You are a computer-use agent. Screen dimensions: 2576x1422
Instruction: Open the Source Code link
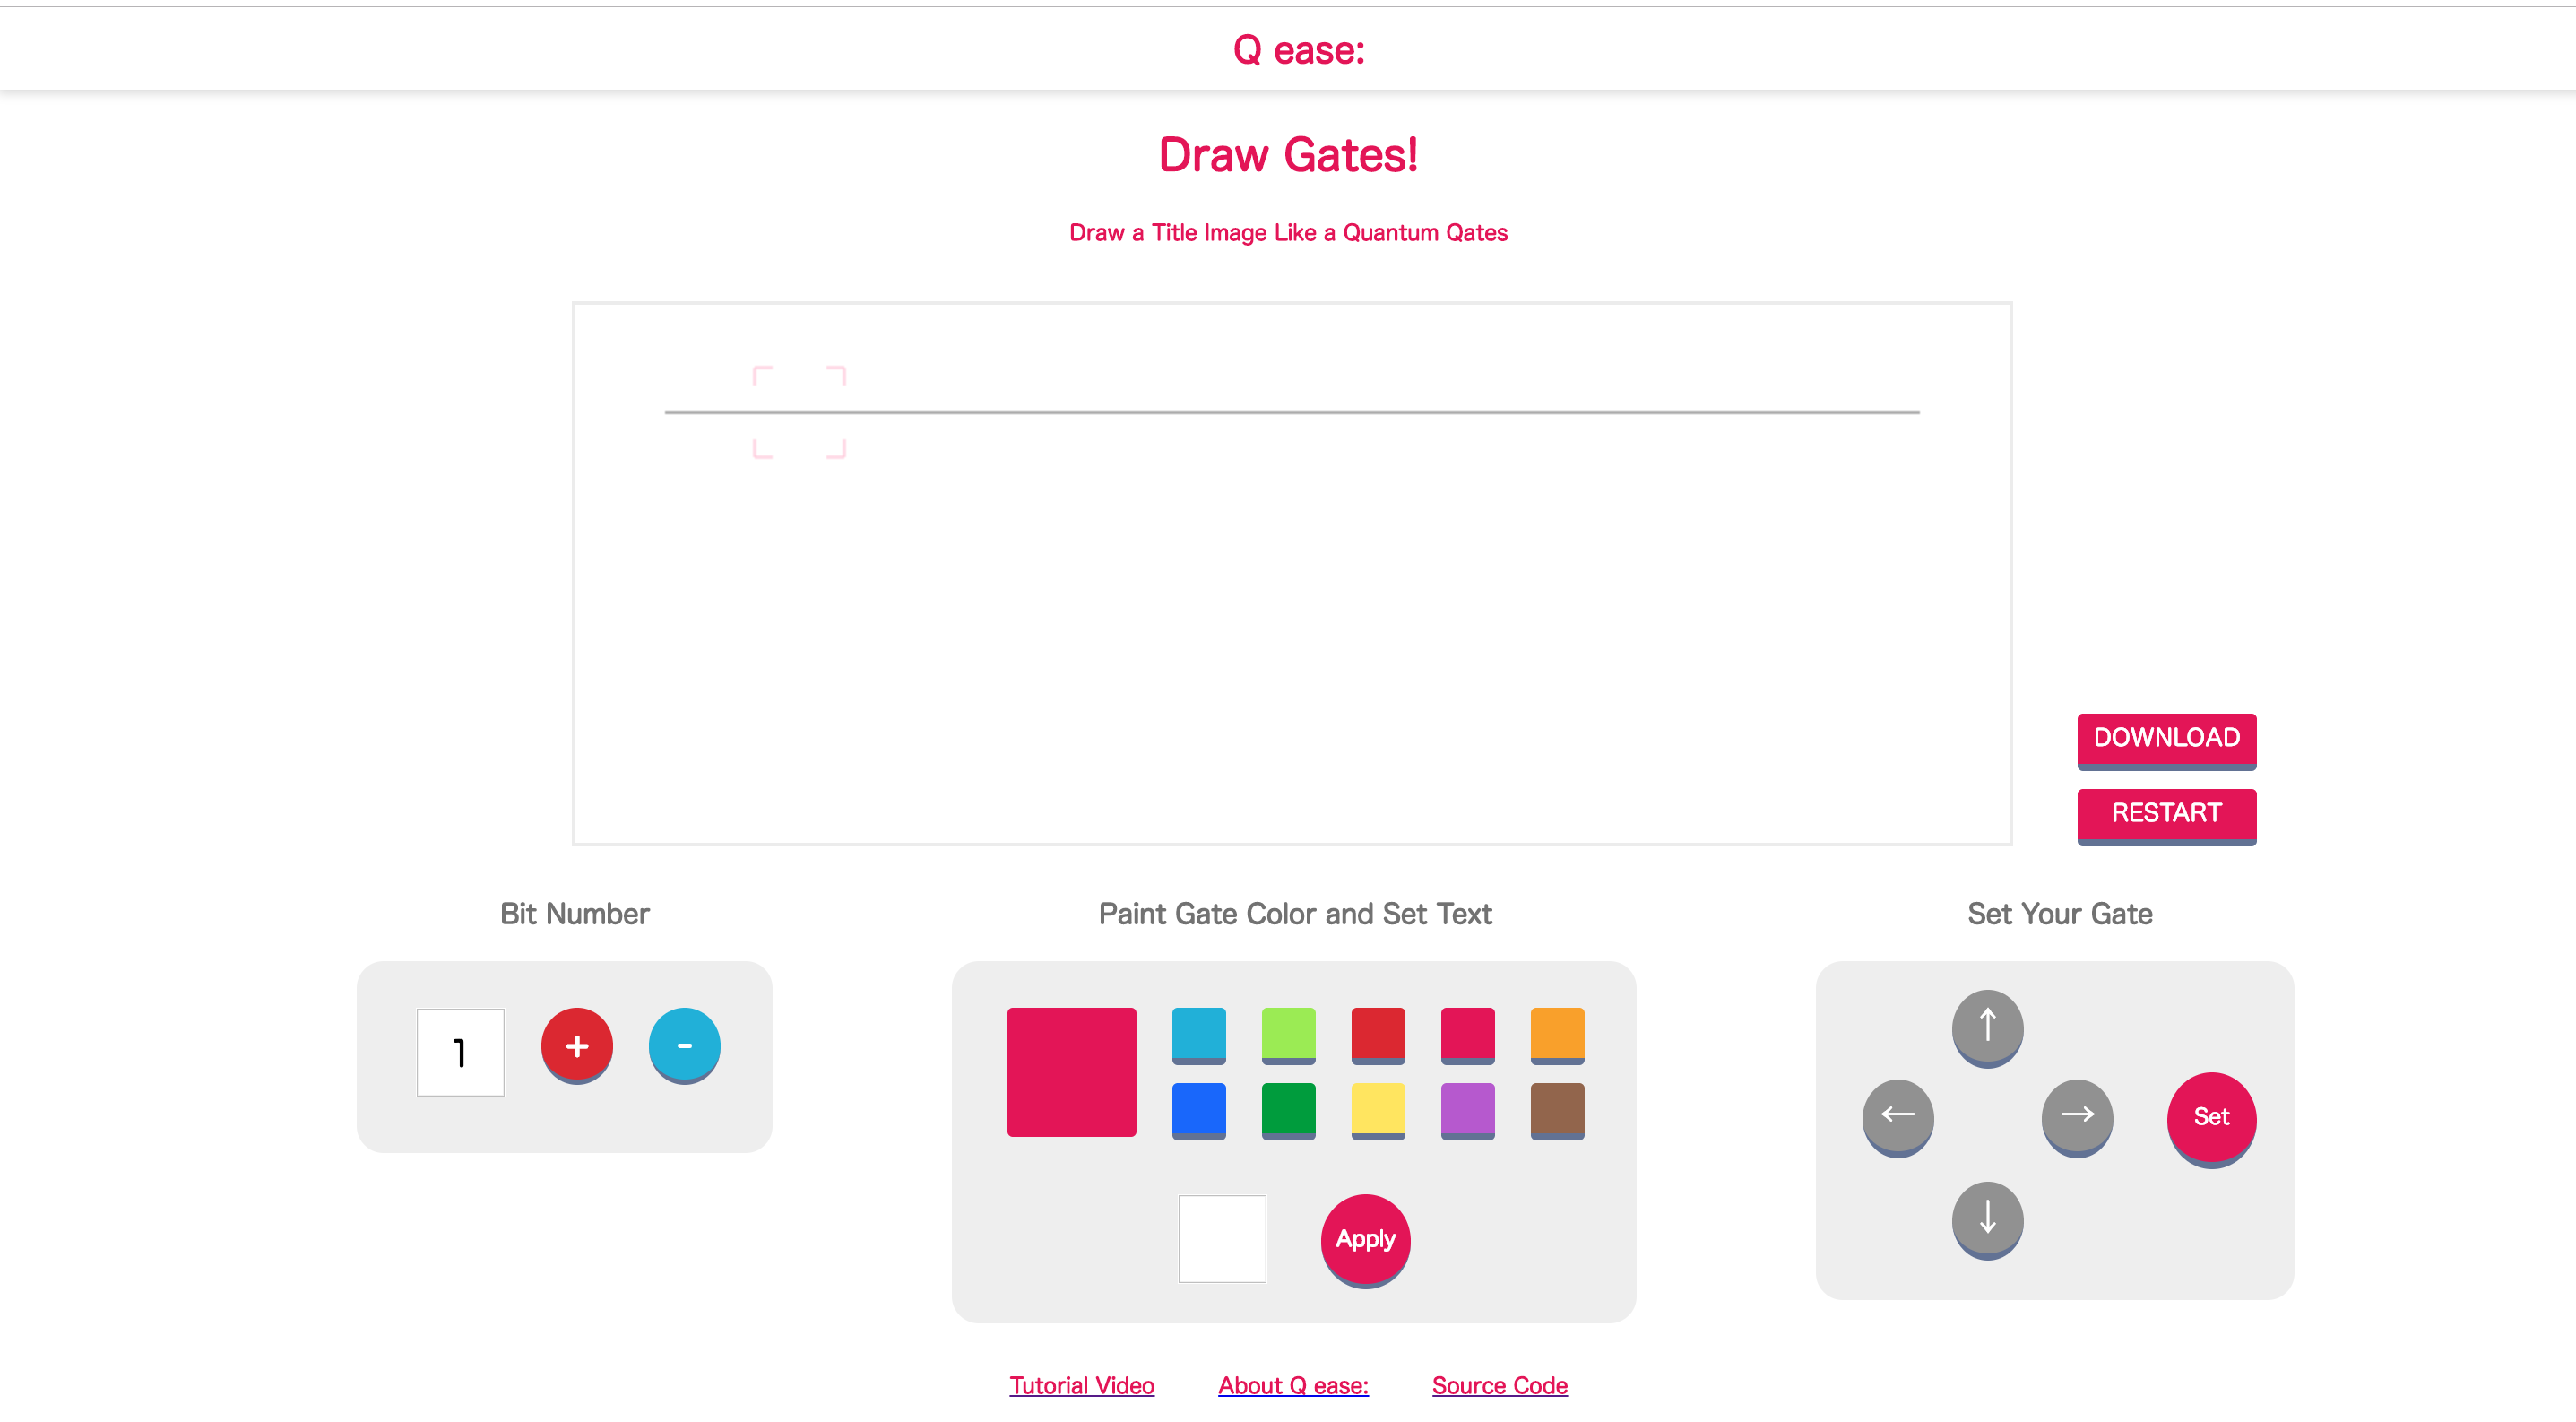coord(1499,1385)
